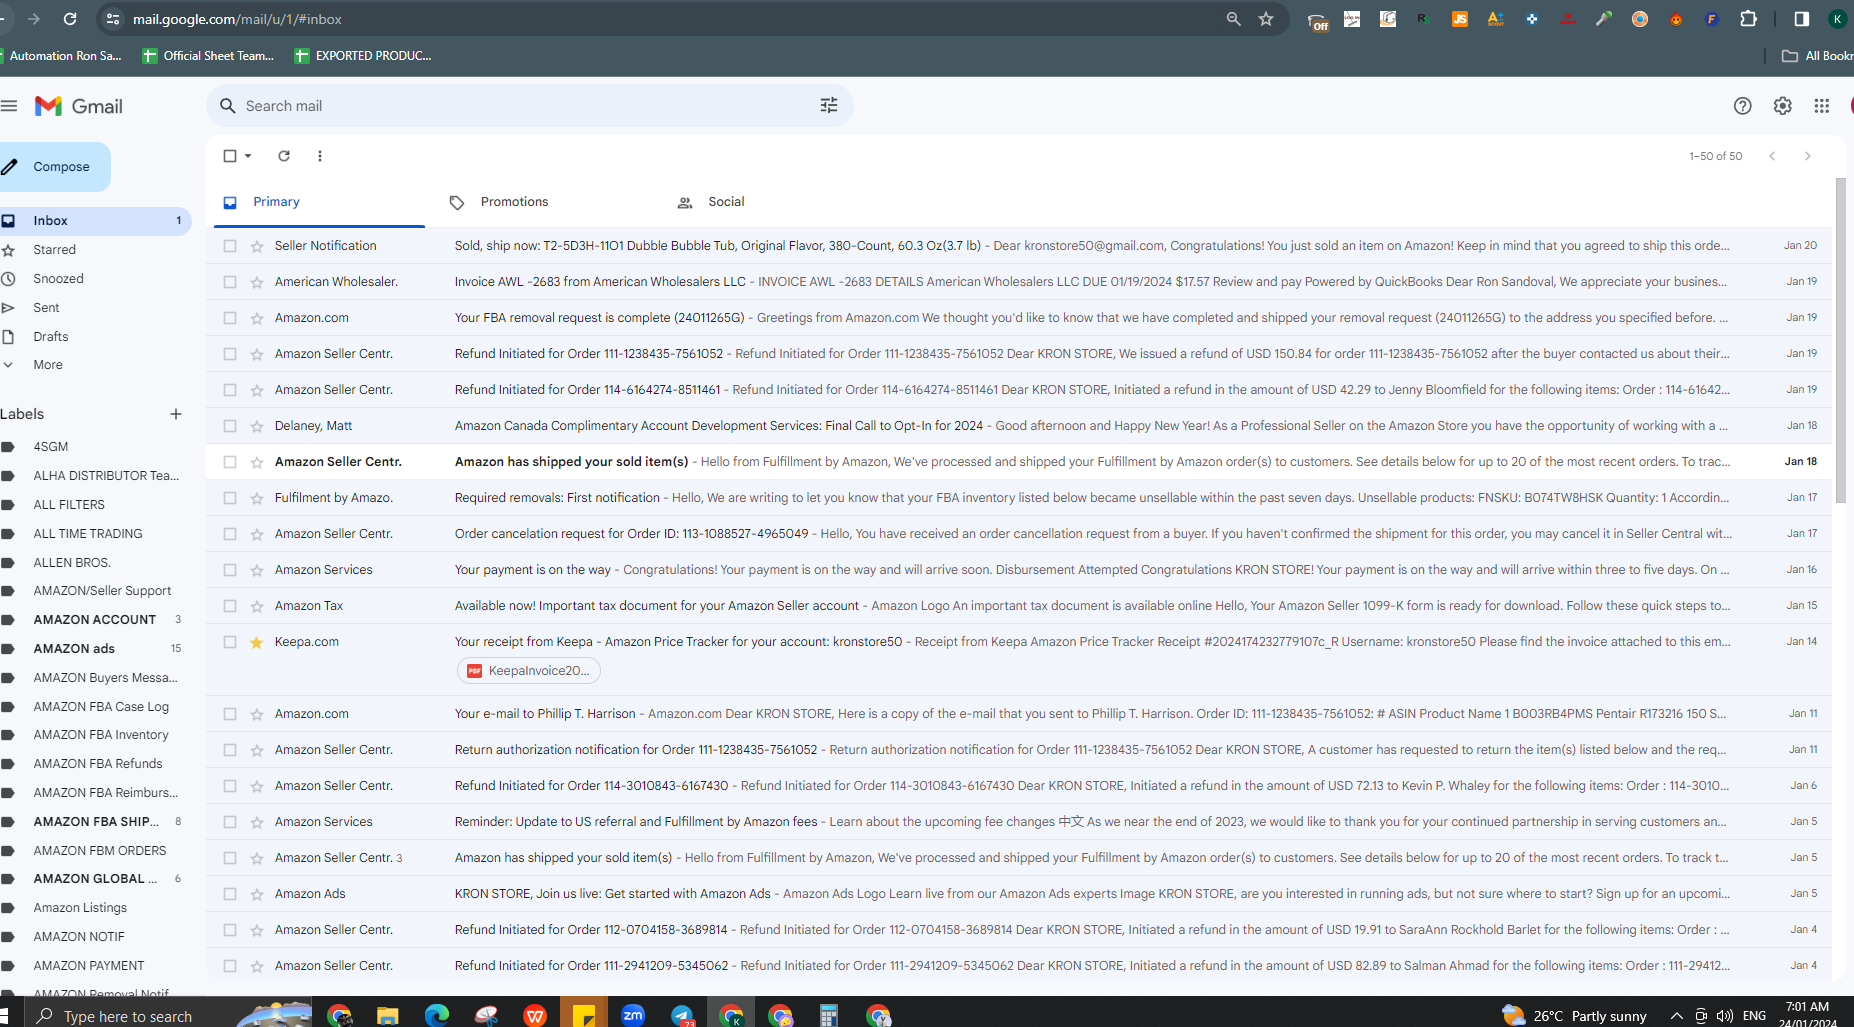1854x1027 pixels.
Task: Open the fire emoji extension icon
Action: [x=1676, y=19]
